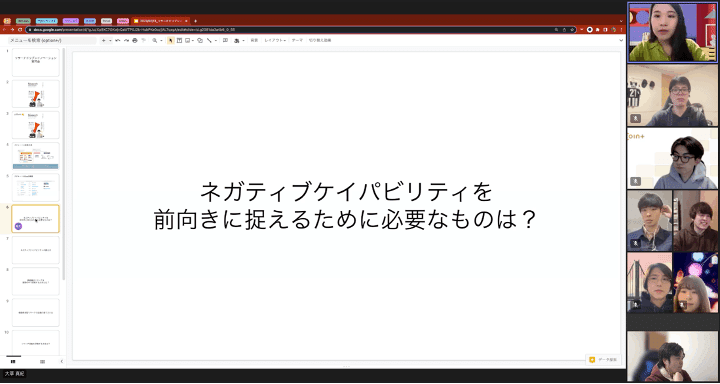Image resolution: width=720 pixels, height=384 pixels.
Task: Click the share icon in address bar
Action: [564, 29]
